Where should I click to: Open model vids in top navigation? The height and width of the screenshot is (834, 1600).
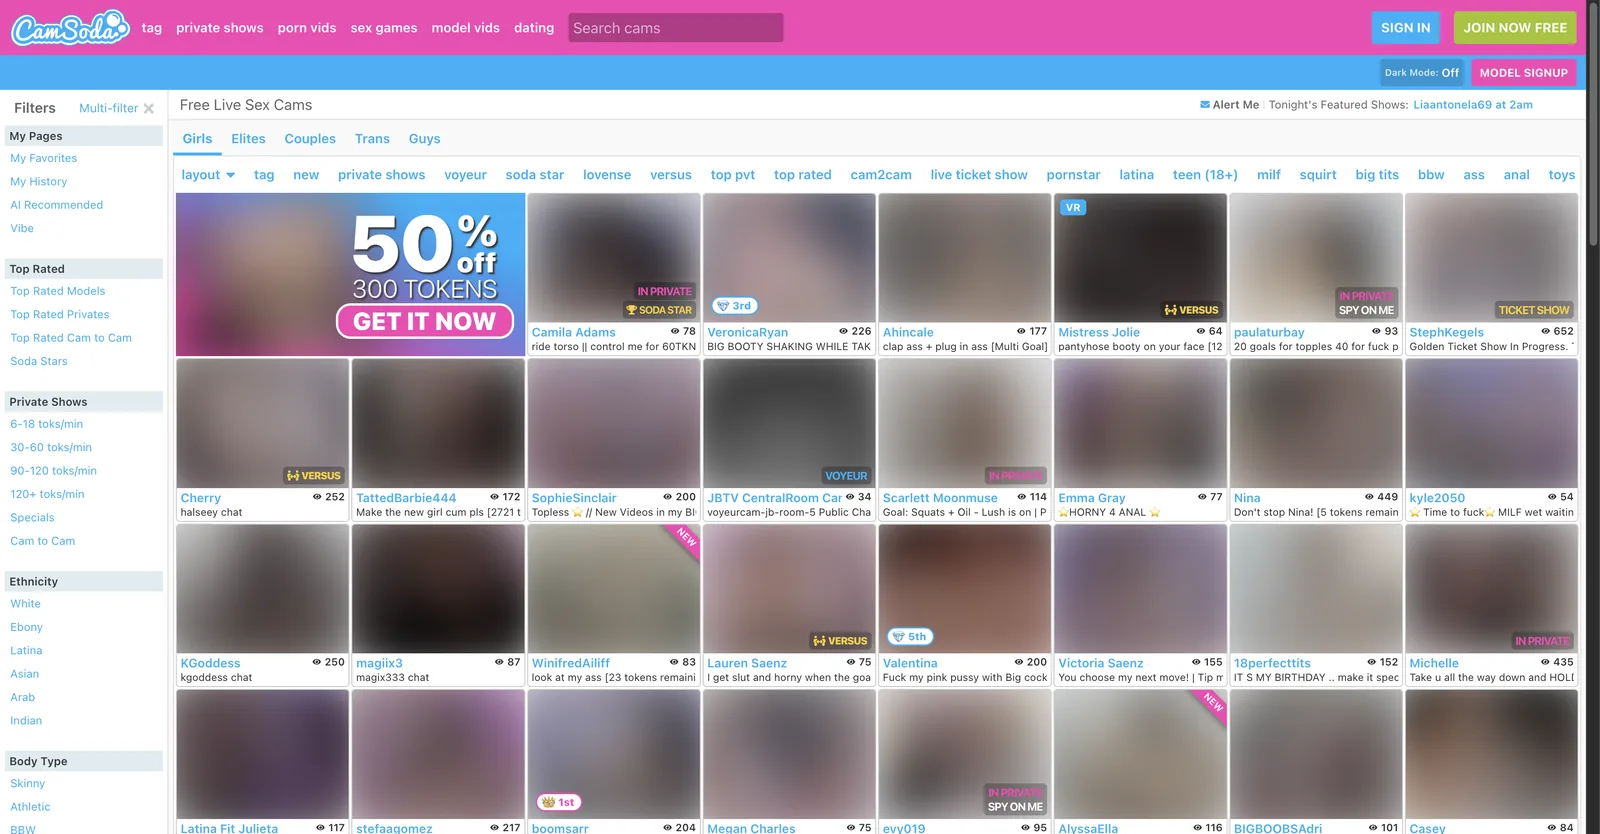pos(465,28)
